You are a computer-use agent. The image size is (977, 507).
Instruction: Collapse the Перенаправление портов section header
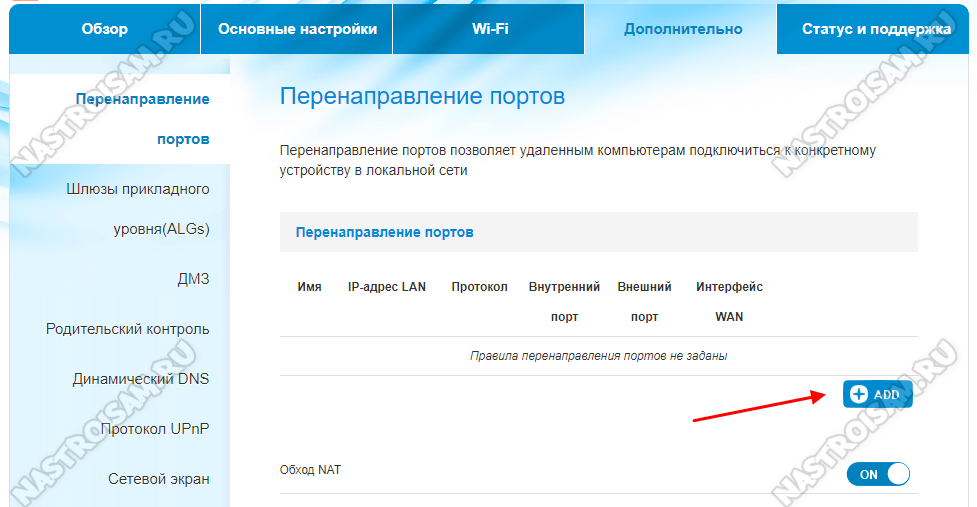(384, 232)
